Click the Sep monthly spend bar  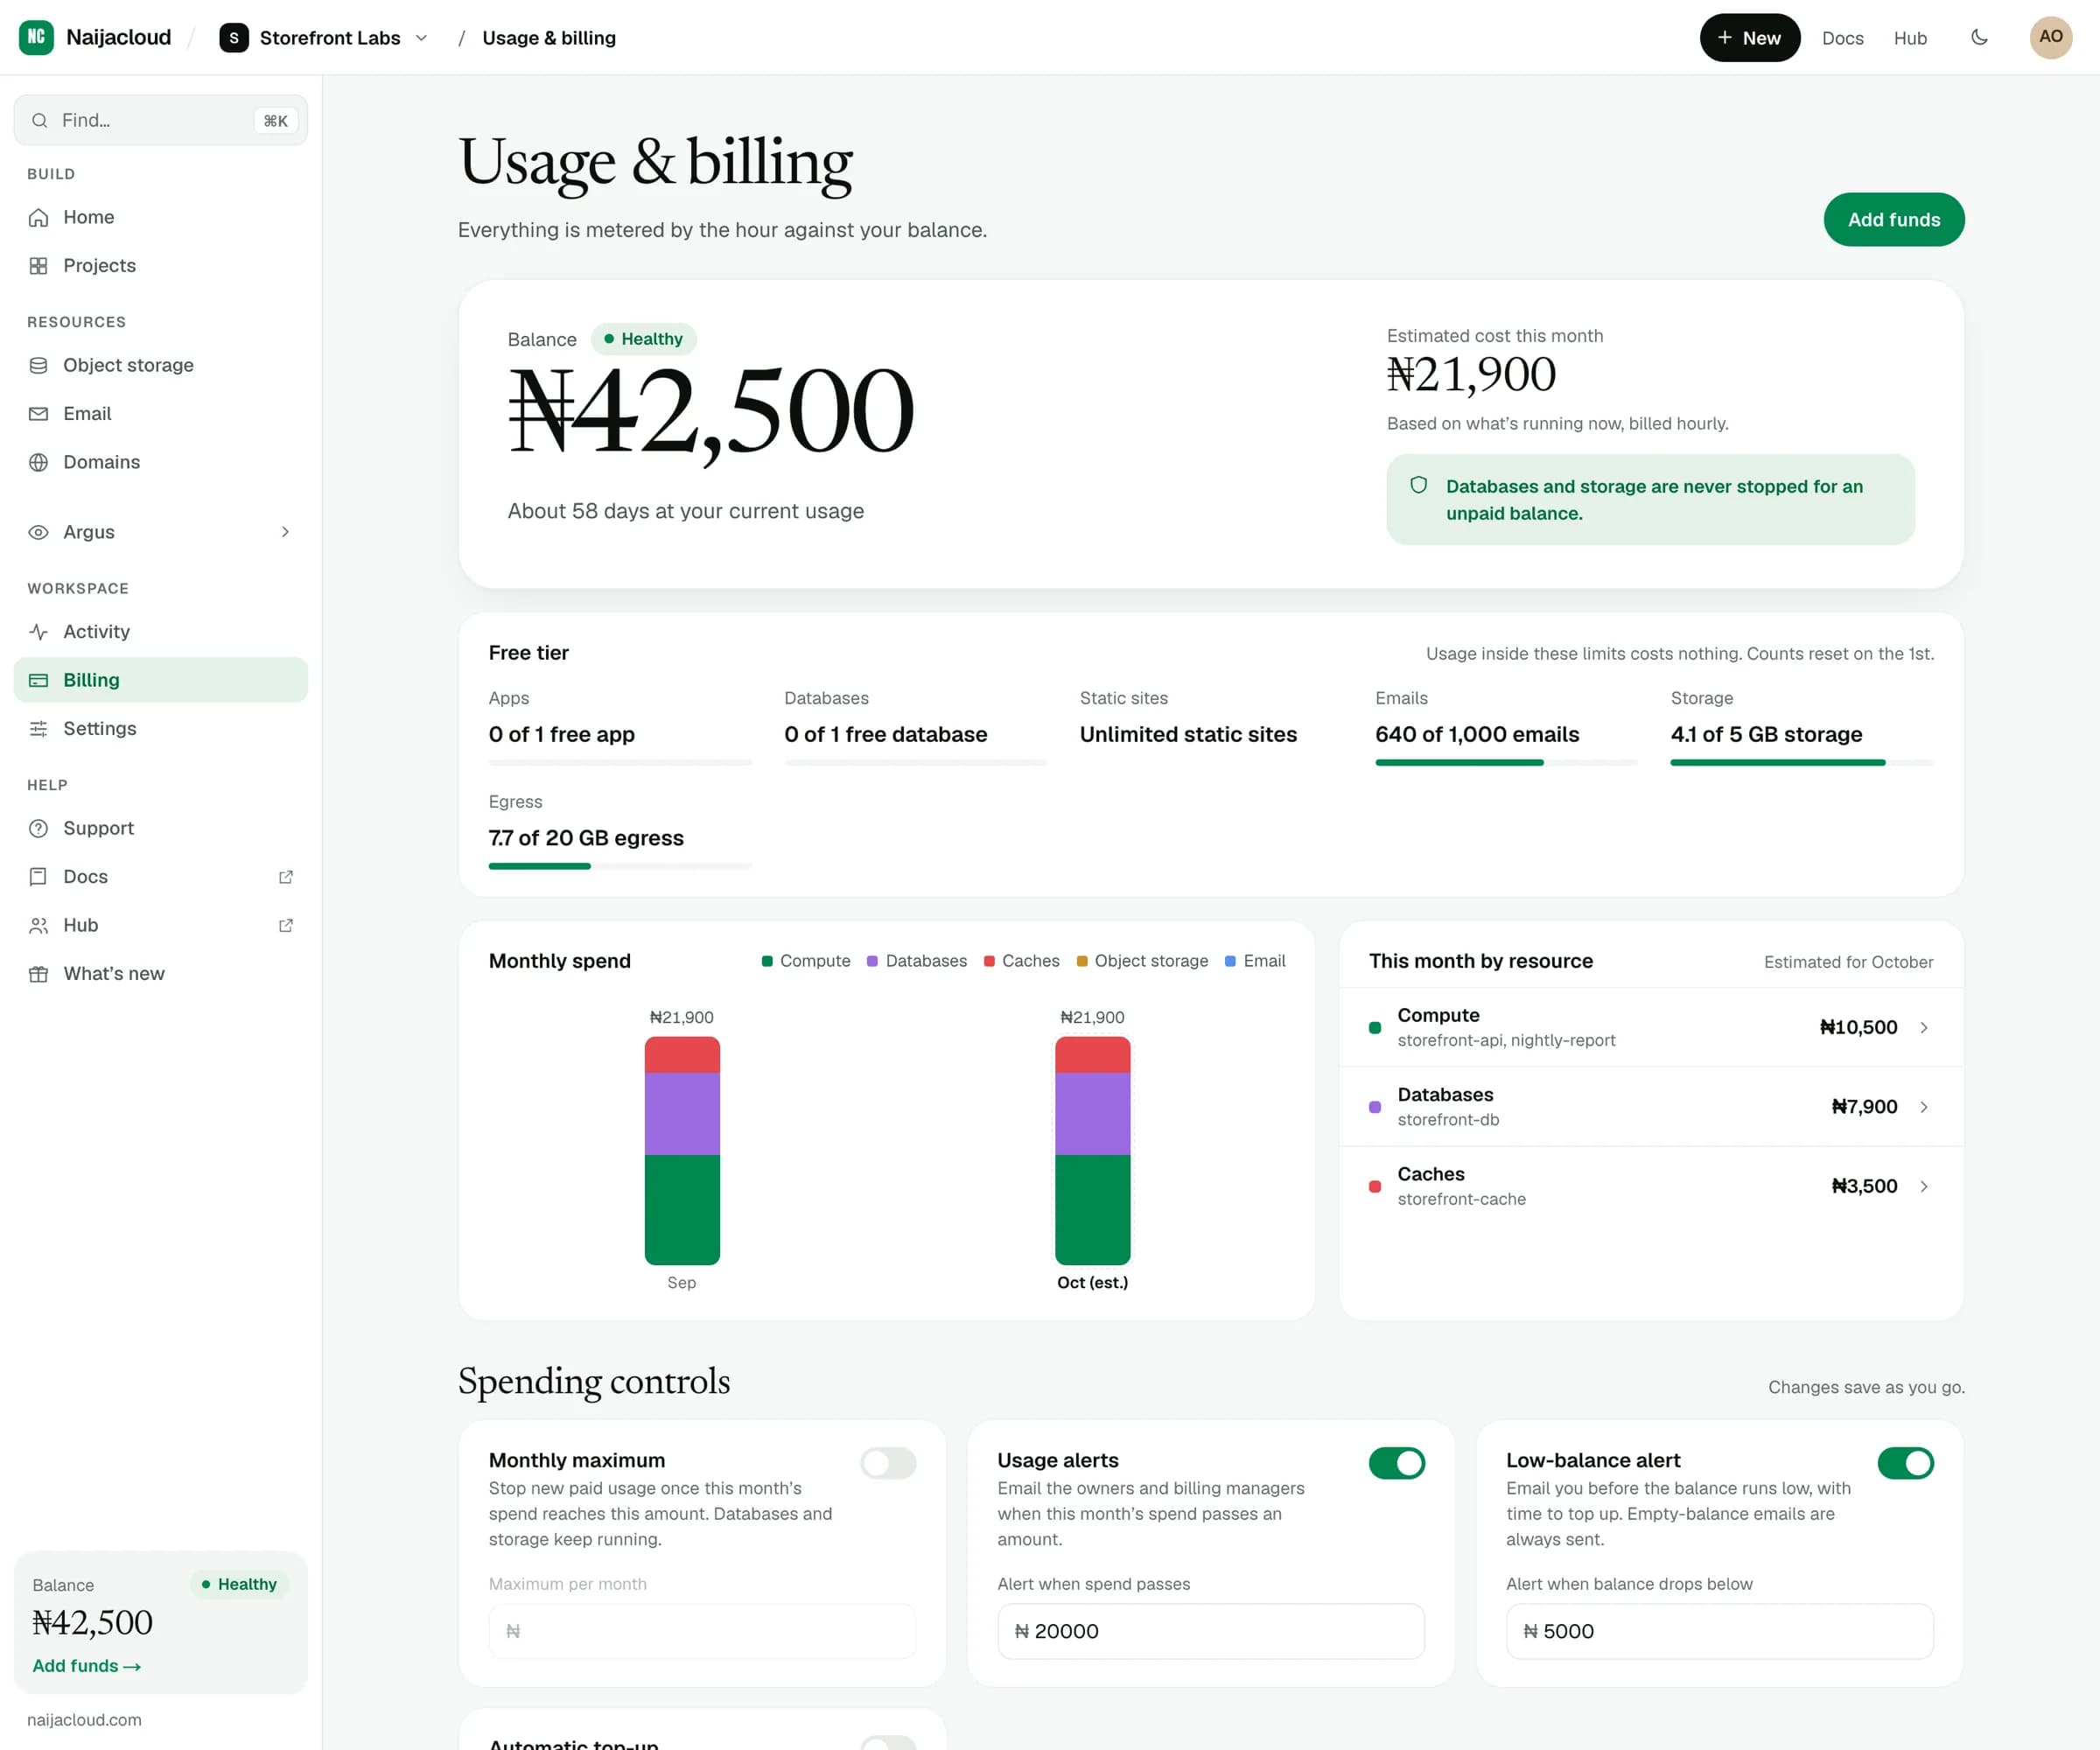[x=682, y=1150]
